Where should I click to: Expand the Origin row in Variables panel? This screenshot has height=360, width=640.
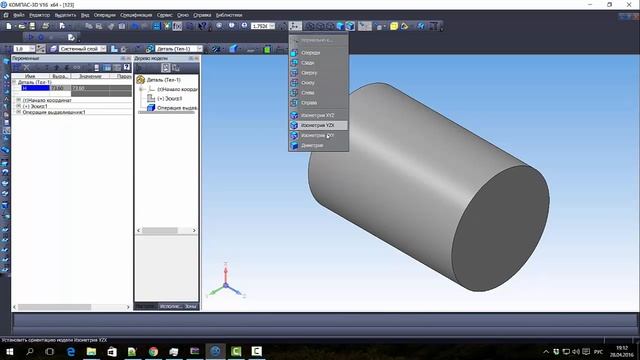click(18, 100)
